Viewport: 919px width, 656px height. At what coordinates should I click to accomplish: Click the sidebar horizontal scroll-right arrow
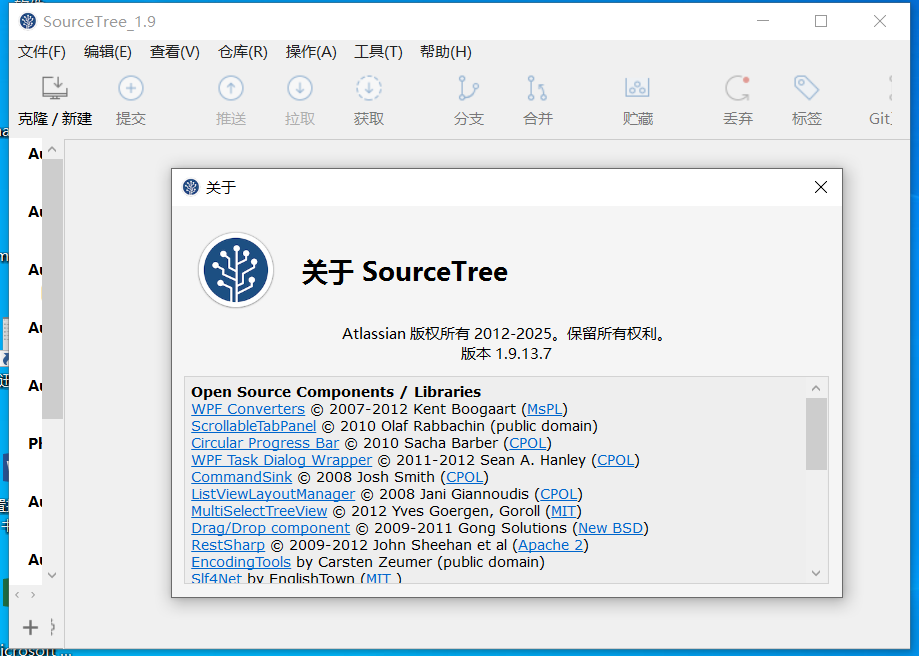point(33,595)
